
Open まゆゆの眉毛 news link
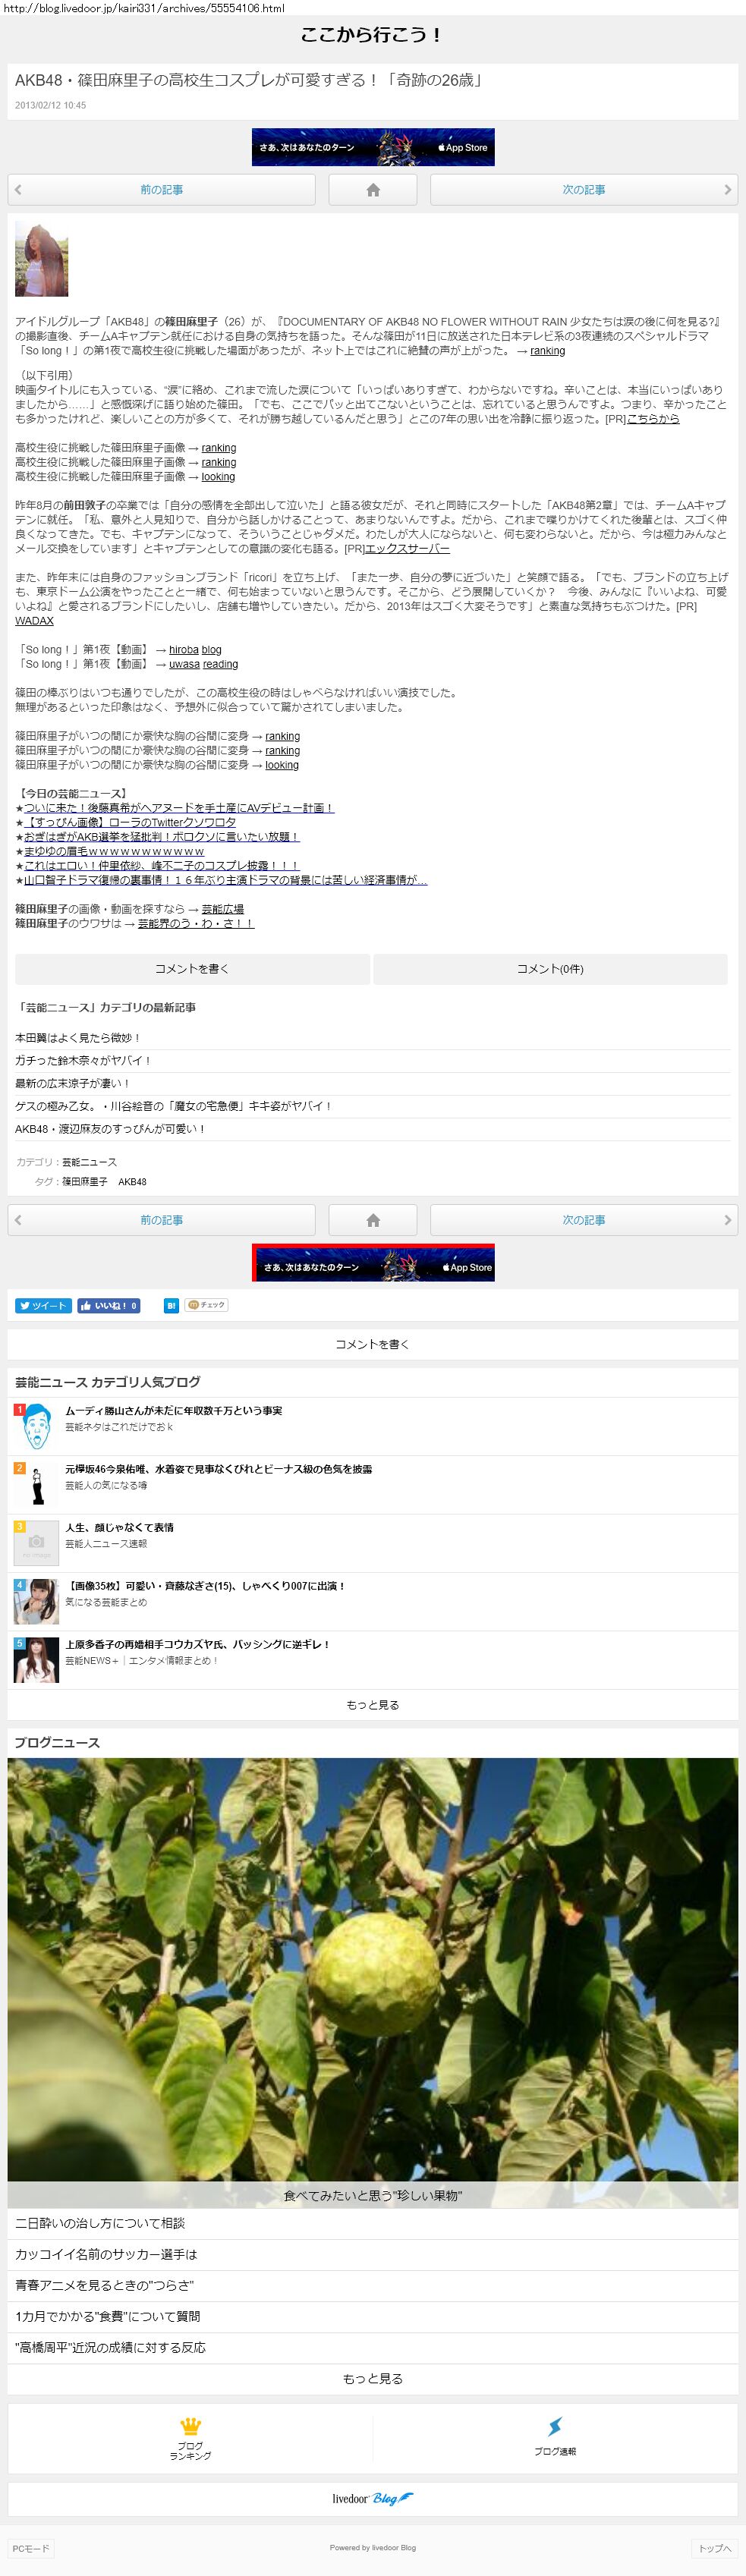tap(113, 852)
